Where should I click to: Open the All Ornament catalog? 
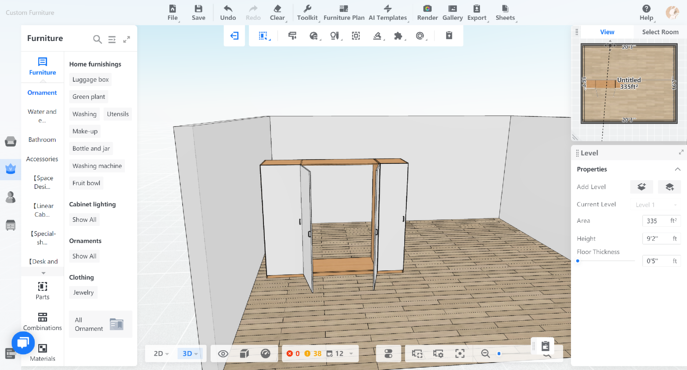100,324
